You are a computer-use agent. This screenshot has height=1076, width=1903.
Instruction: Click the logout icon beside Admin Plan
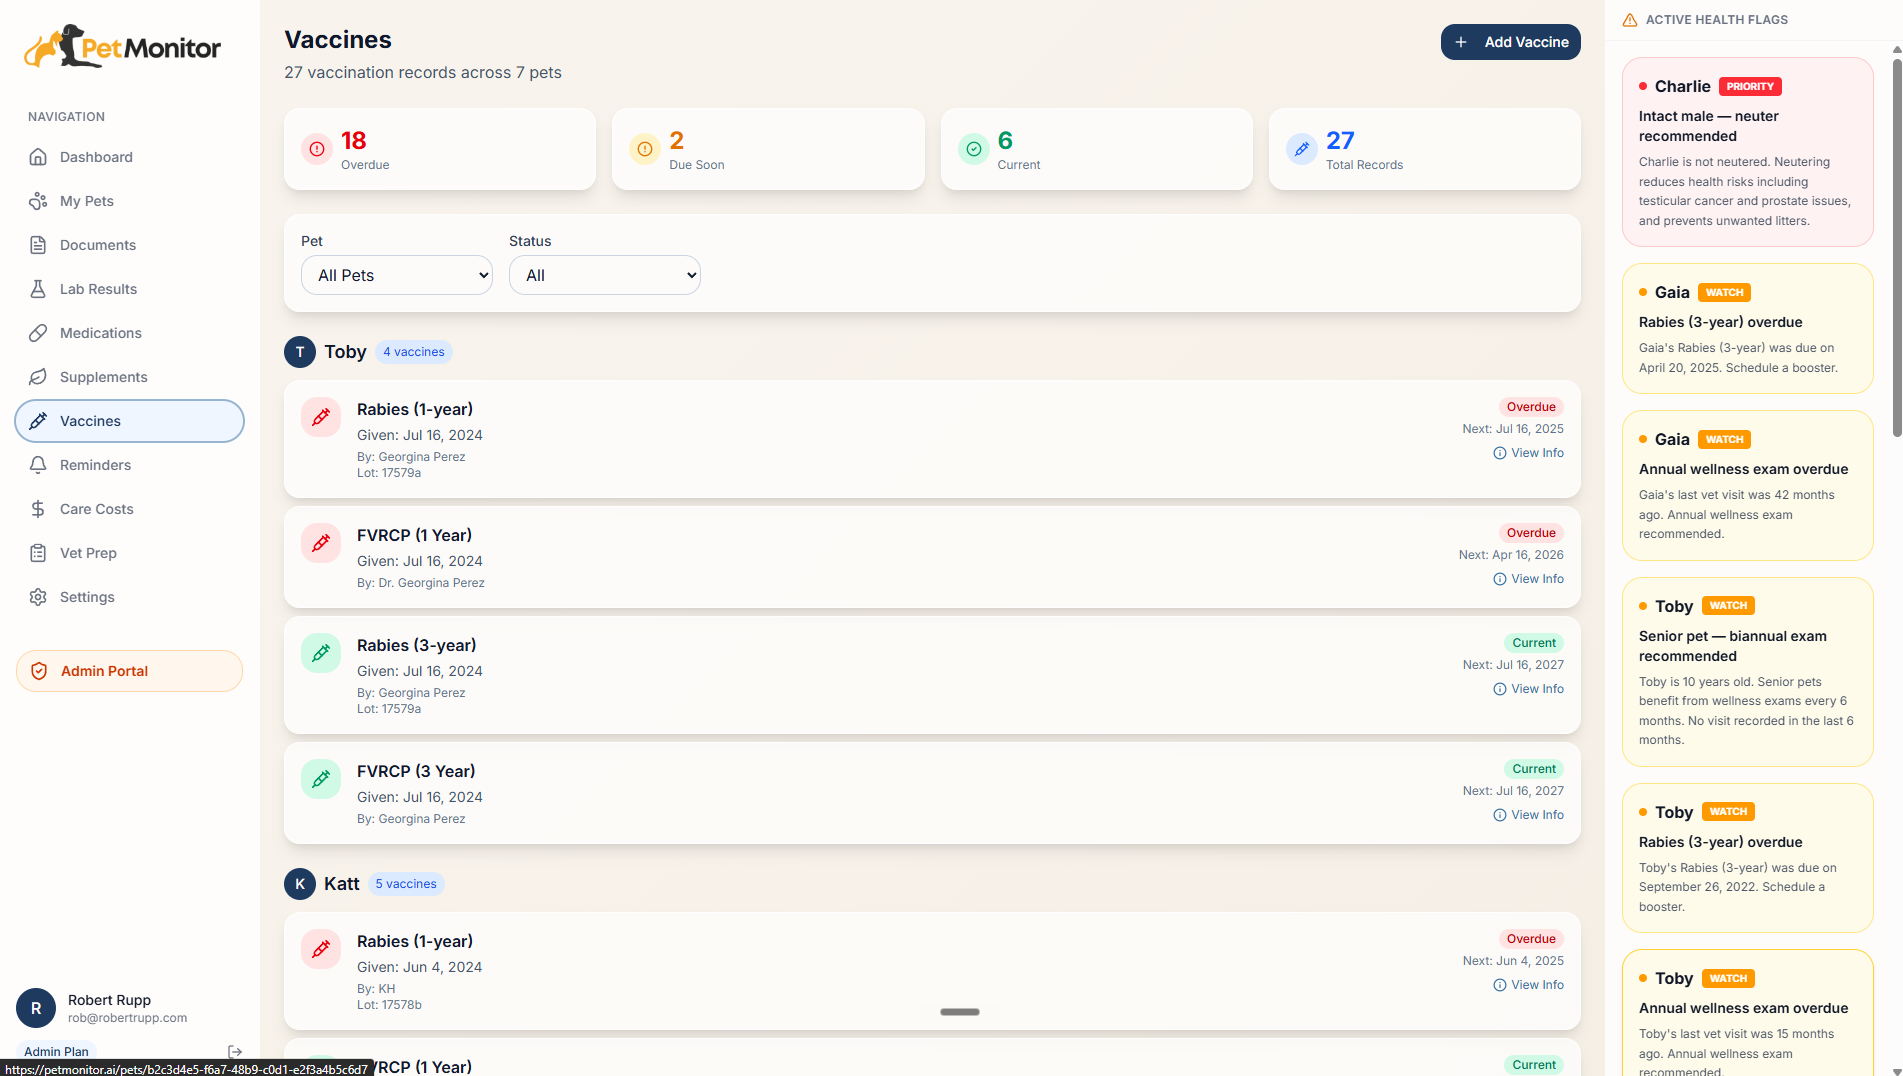pyautogui.click(x=235, y=1051)
